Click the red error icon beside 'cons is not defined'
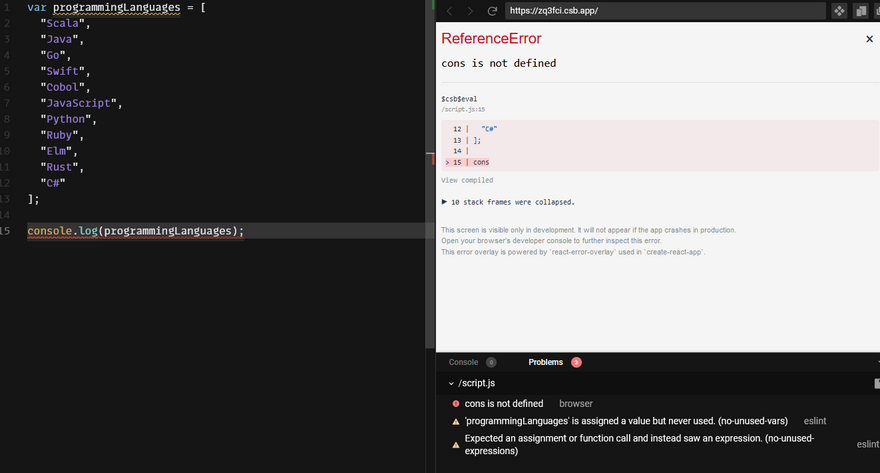This screenshot has height=473, width=880. [x=456, y=404]
